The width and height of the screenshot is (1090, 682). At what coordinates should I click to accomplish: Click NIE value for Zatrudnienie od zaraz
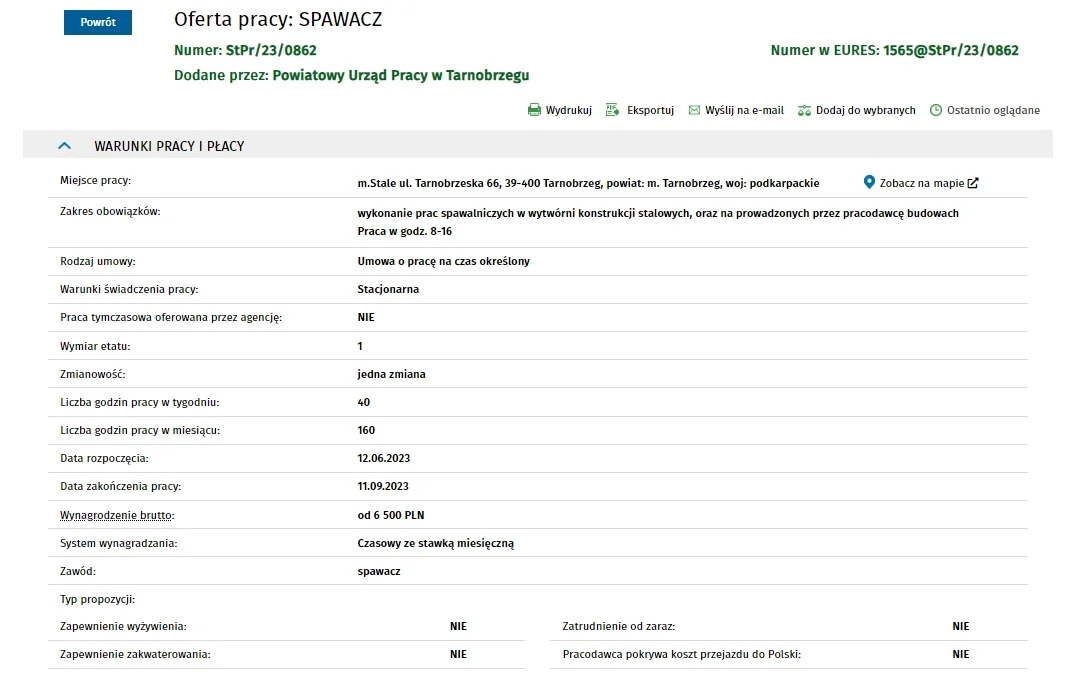tap(961, 626)
